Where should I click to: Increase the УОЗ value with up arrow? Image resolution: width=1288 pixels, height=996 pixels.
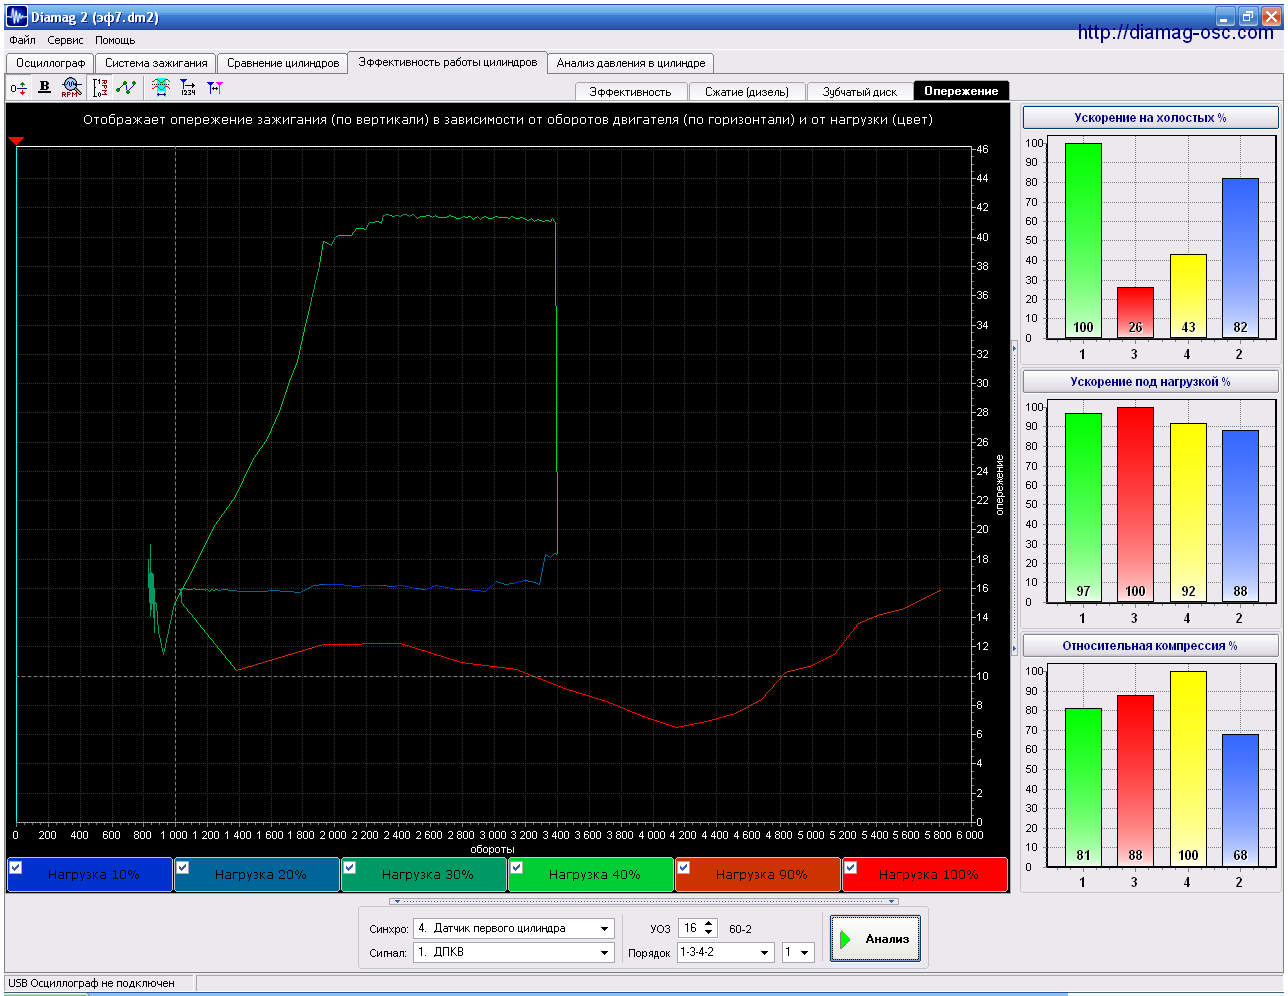(709, 924)
